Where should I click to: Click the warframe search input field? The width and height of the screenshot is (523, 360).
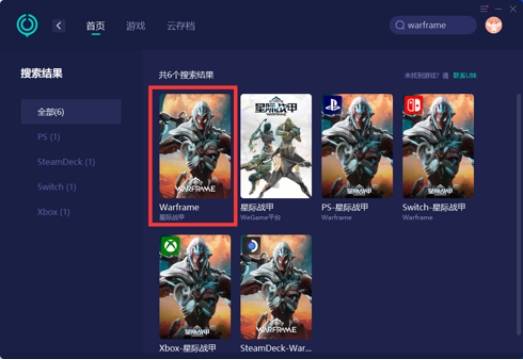point(433,25)
